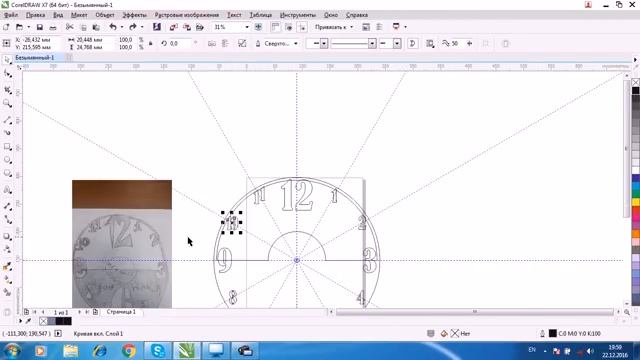Open the Текст menu
The image size is (640, 360).
234,15
